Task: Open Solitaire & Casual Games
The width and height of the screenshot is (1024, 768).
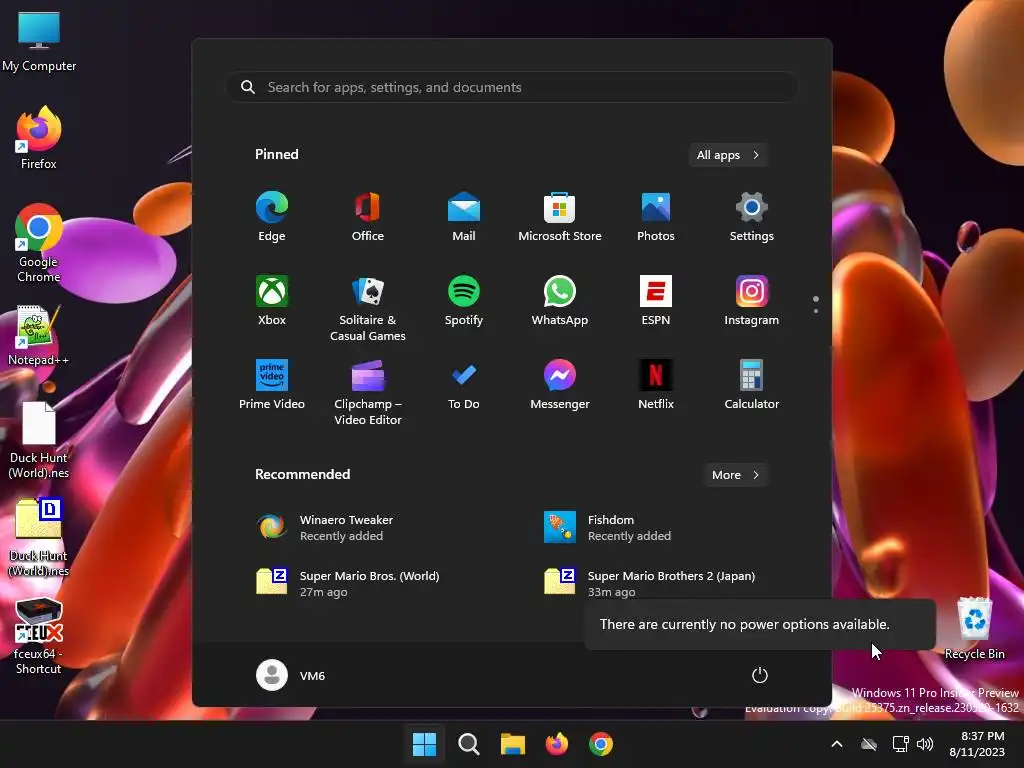Action: coord(368,308)
